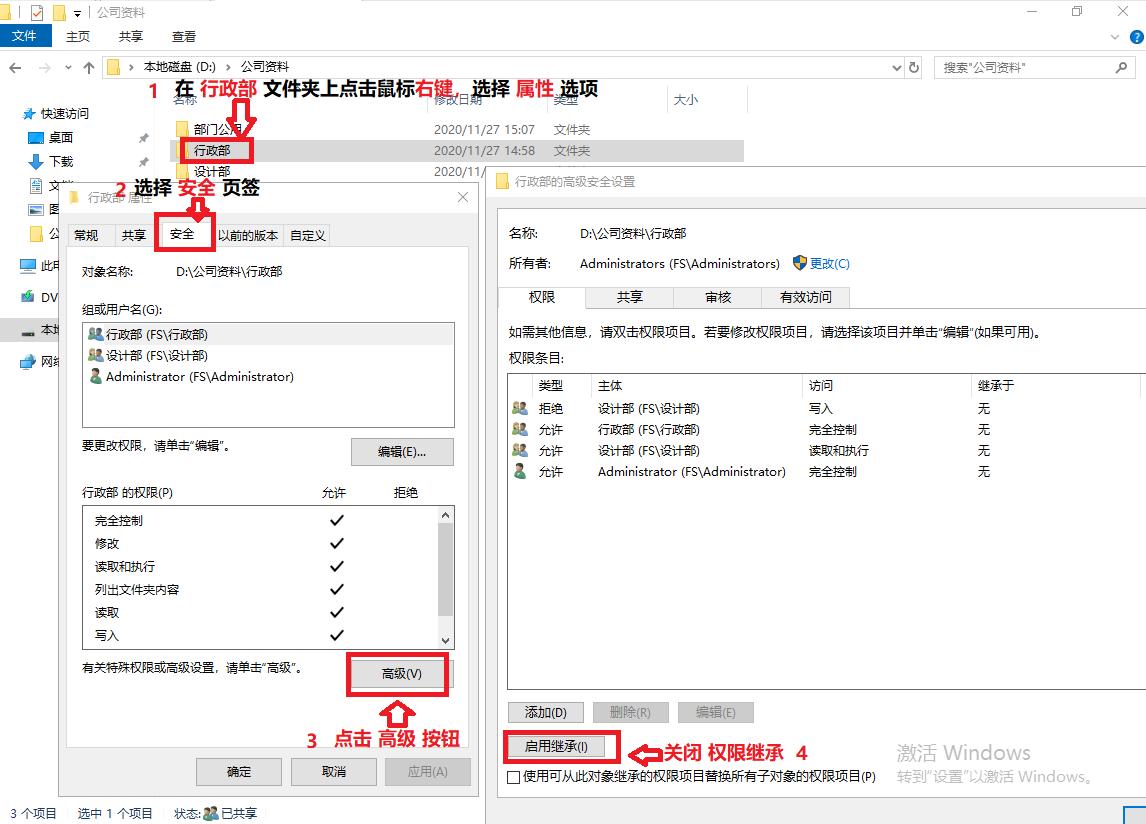Click the chevron after 本地磁盘 (D:) breadcrumb
The width and height of the screenshot is (1146, 824).
pos(228,67)
